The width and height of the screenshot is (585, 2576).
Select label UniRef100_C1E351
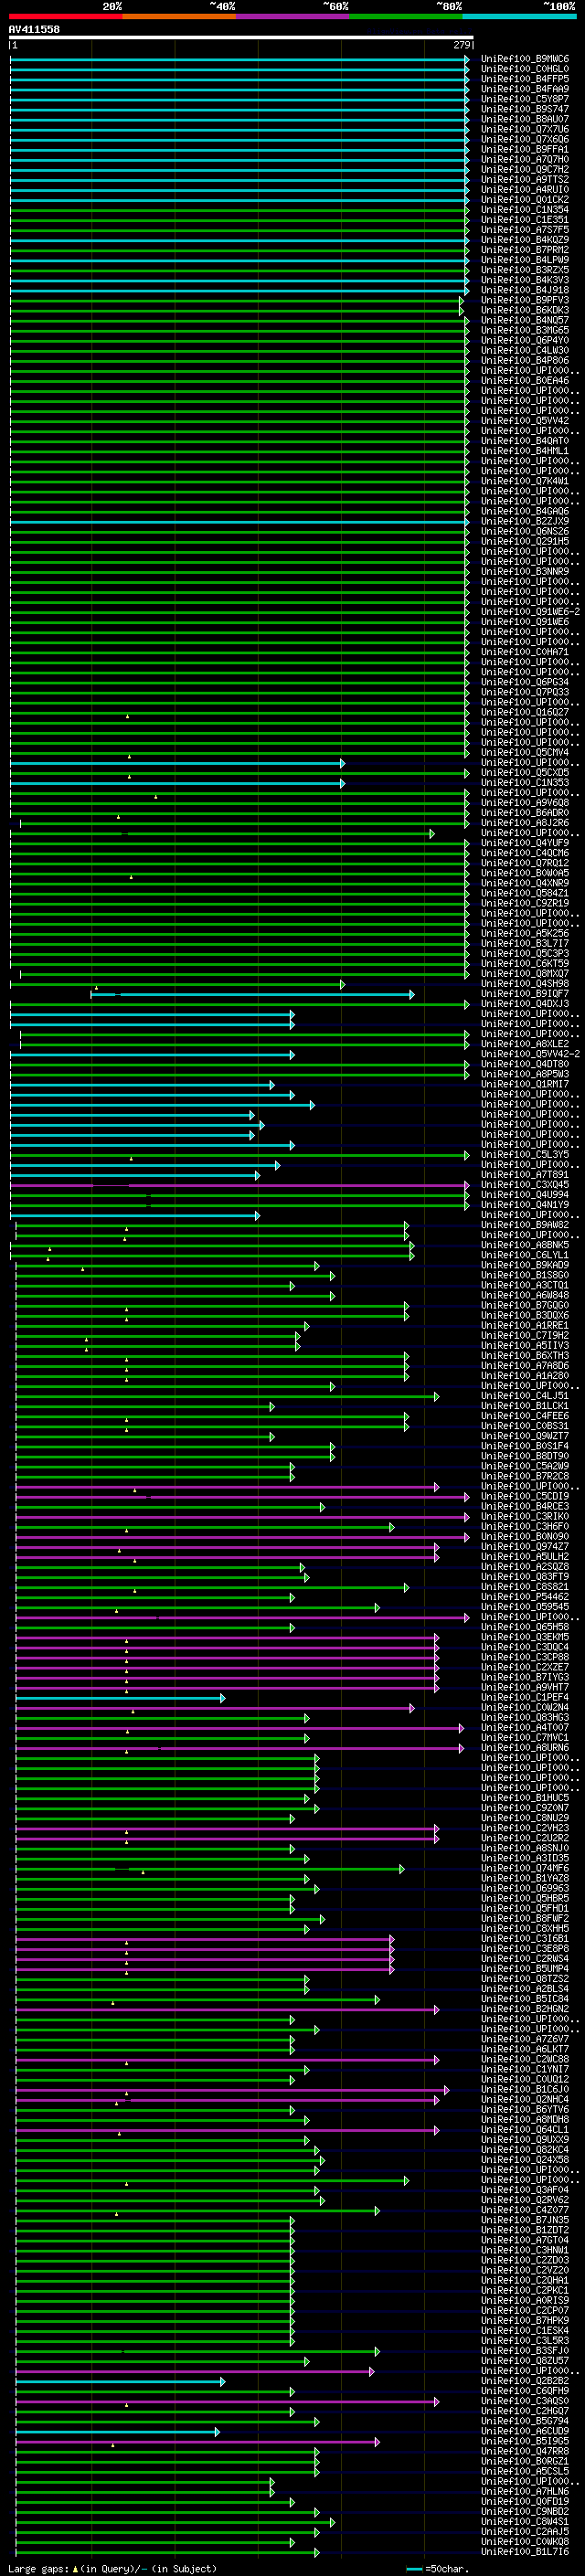click(x=525, y=219)
